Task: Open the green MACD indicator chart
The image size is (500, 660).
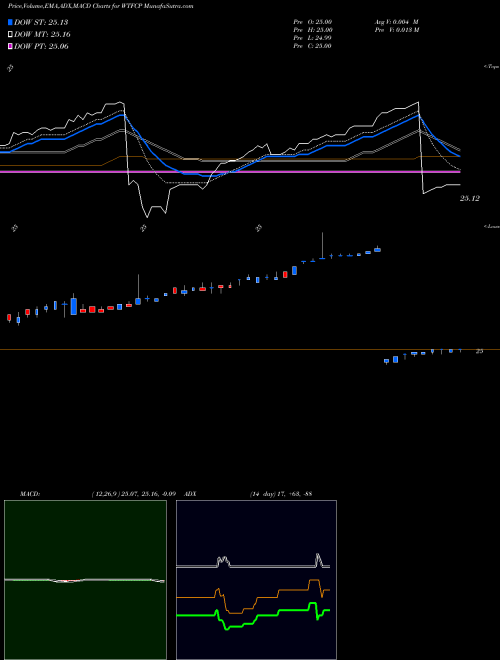Action: (85, 580)
